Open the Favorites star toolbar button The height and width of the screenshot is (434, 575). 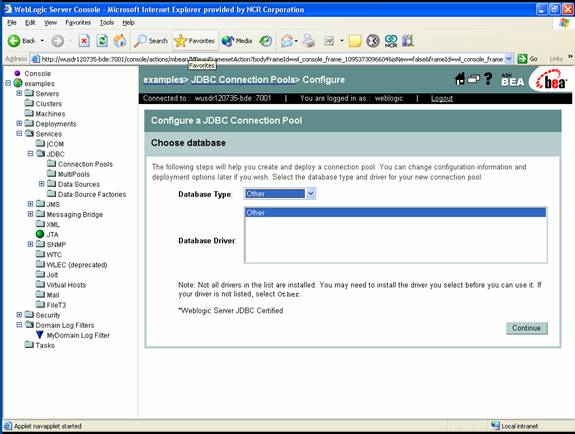point(195,41)
